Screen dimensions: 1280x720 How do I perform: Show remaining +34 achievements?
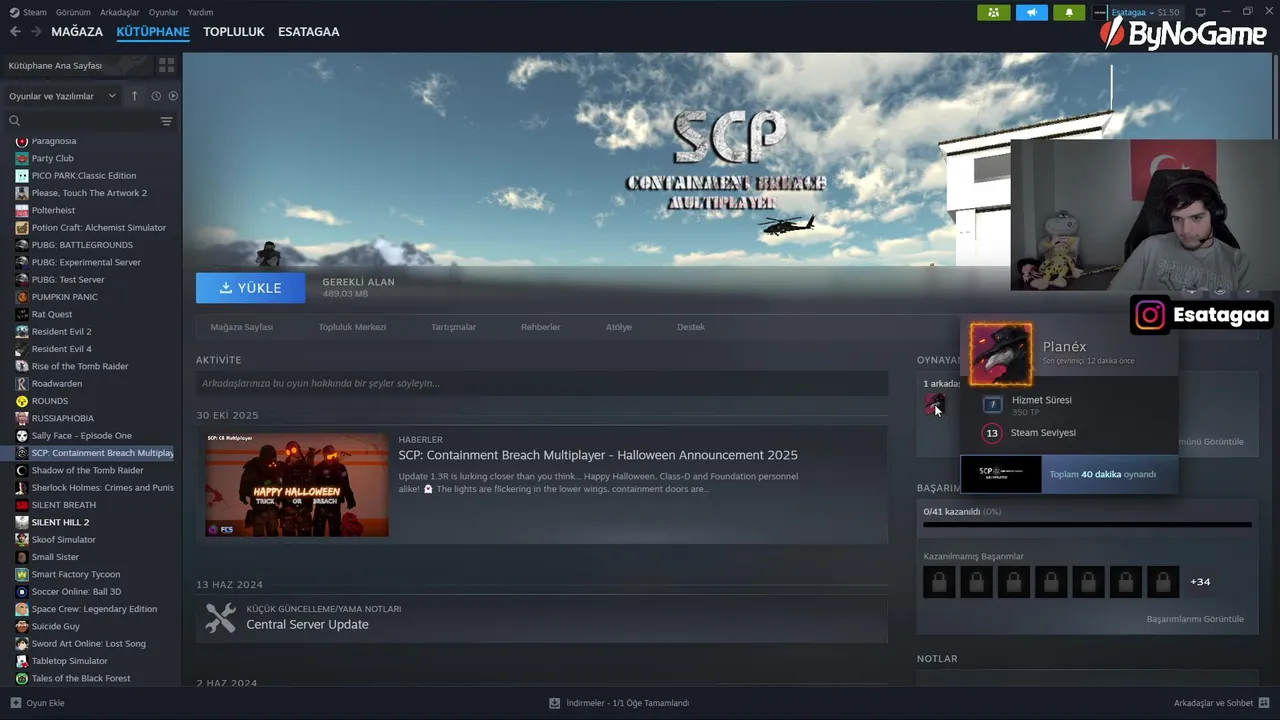coord(1200,582)
